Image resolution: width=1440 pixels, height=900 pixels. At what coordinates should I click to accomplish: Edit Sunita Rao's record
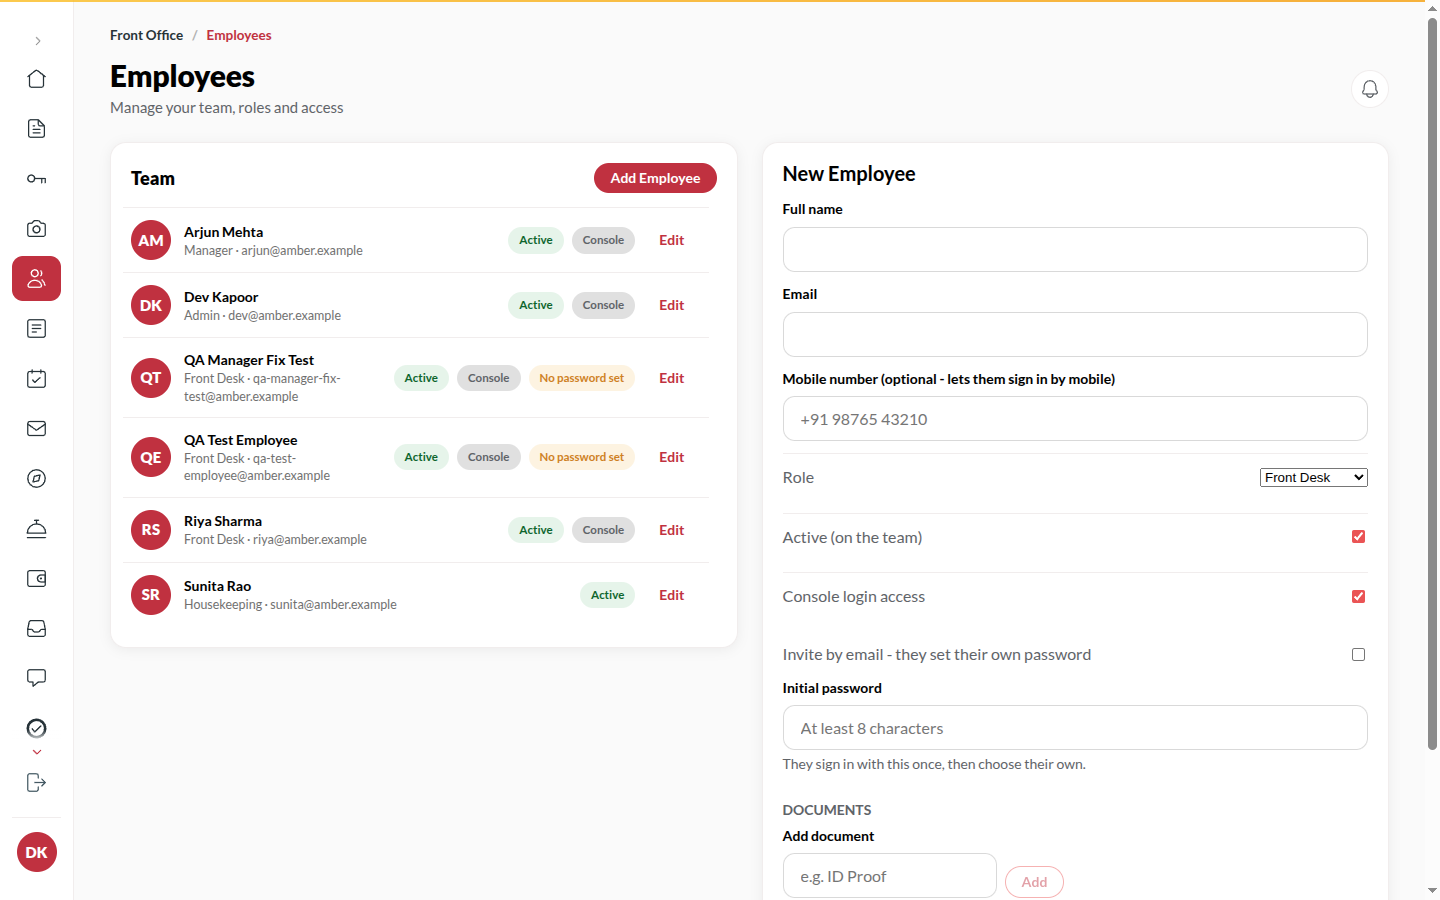click(x=671, y=595)
